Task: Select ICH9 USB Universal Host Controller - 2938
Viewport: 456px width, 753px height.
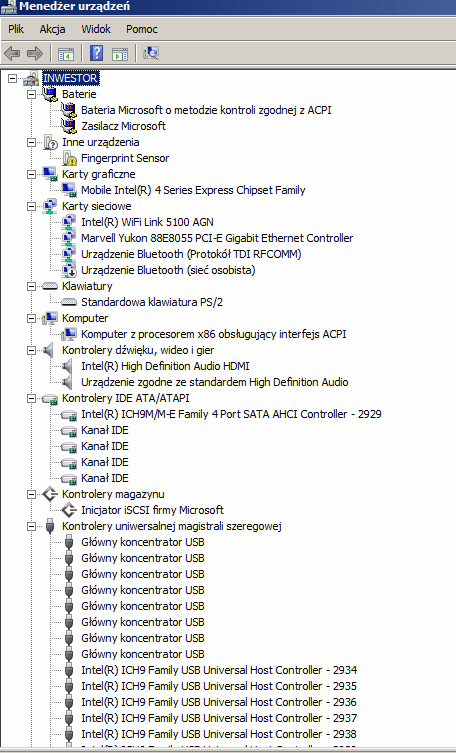Action: coord(219,734)
